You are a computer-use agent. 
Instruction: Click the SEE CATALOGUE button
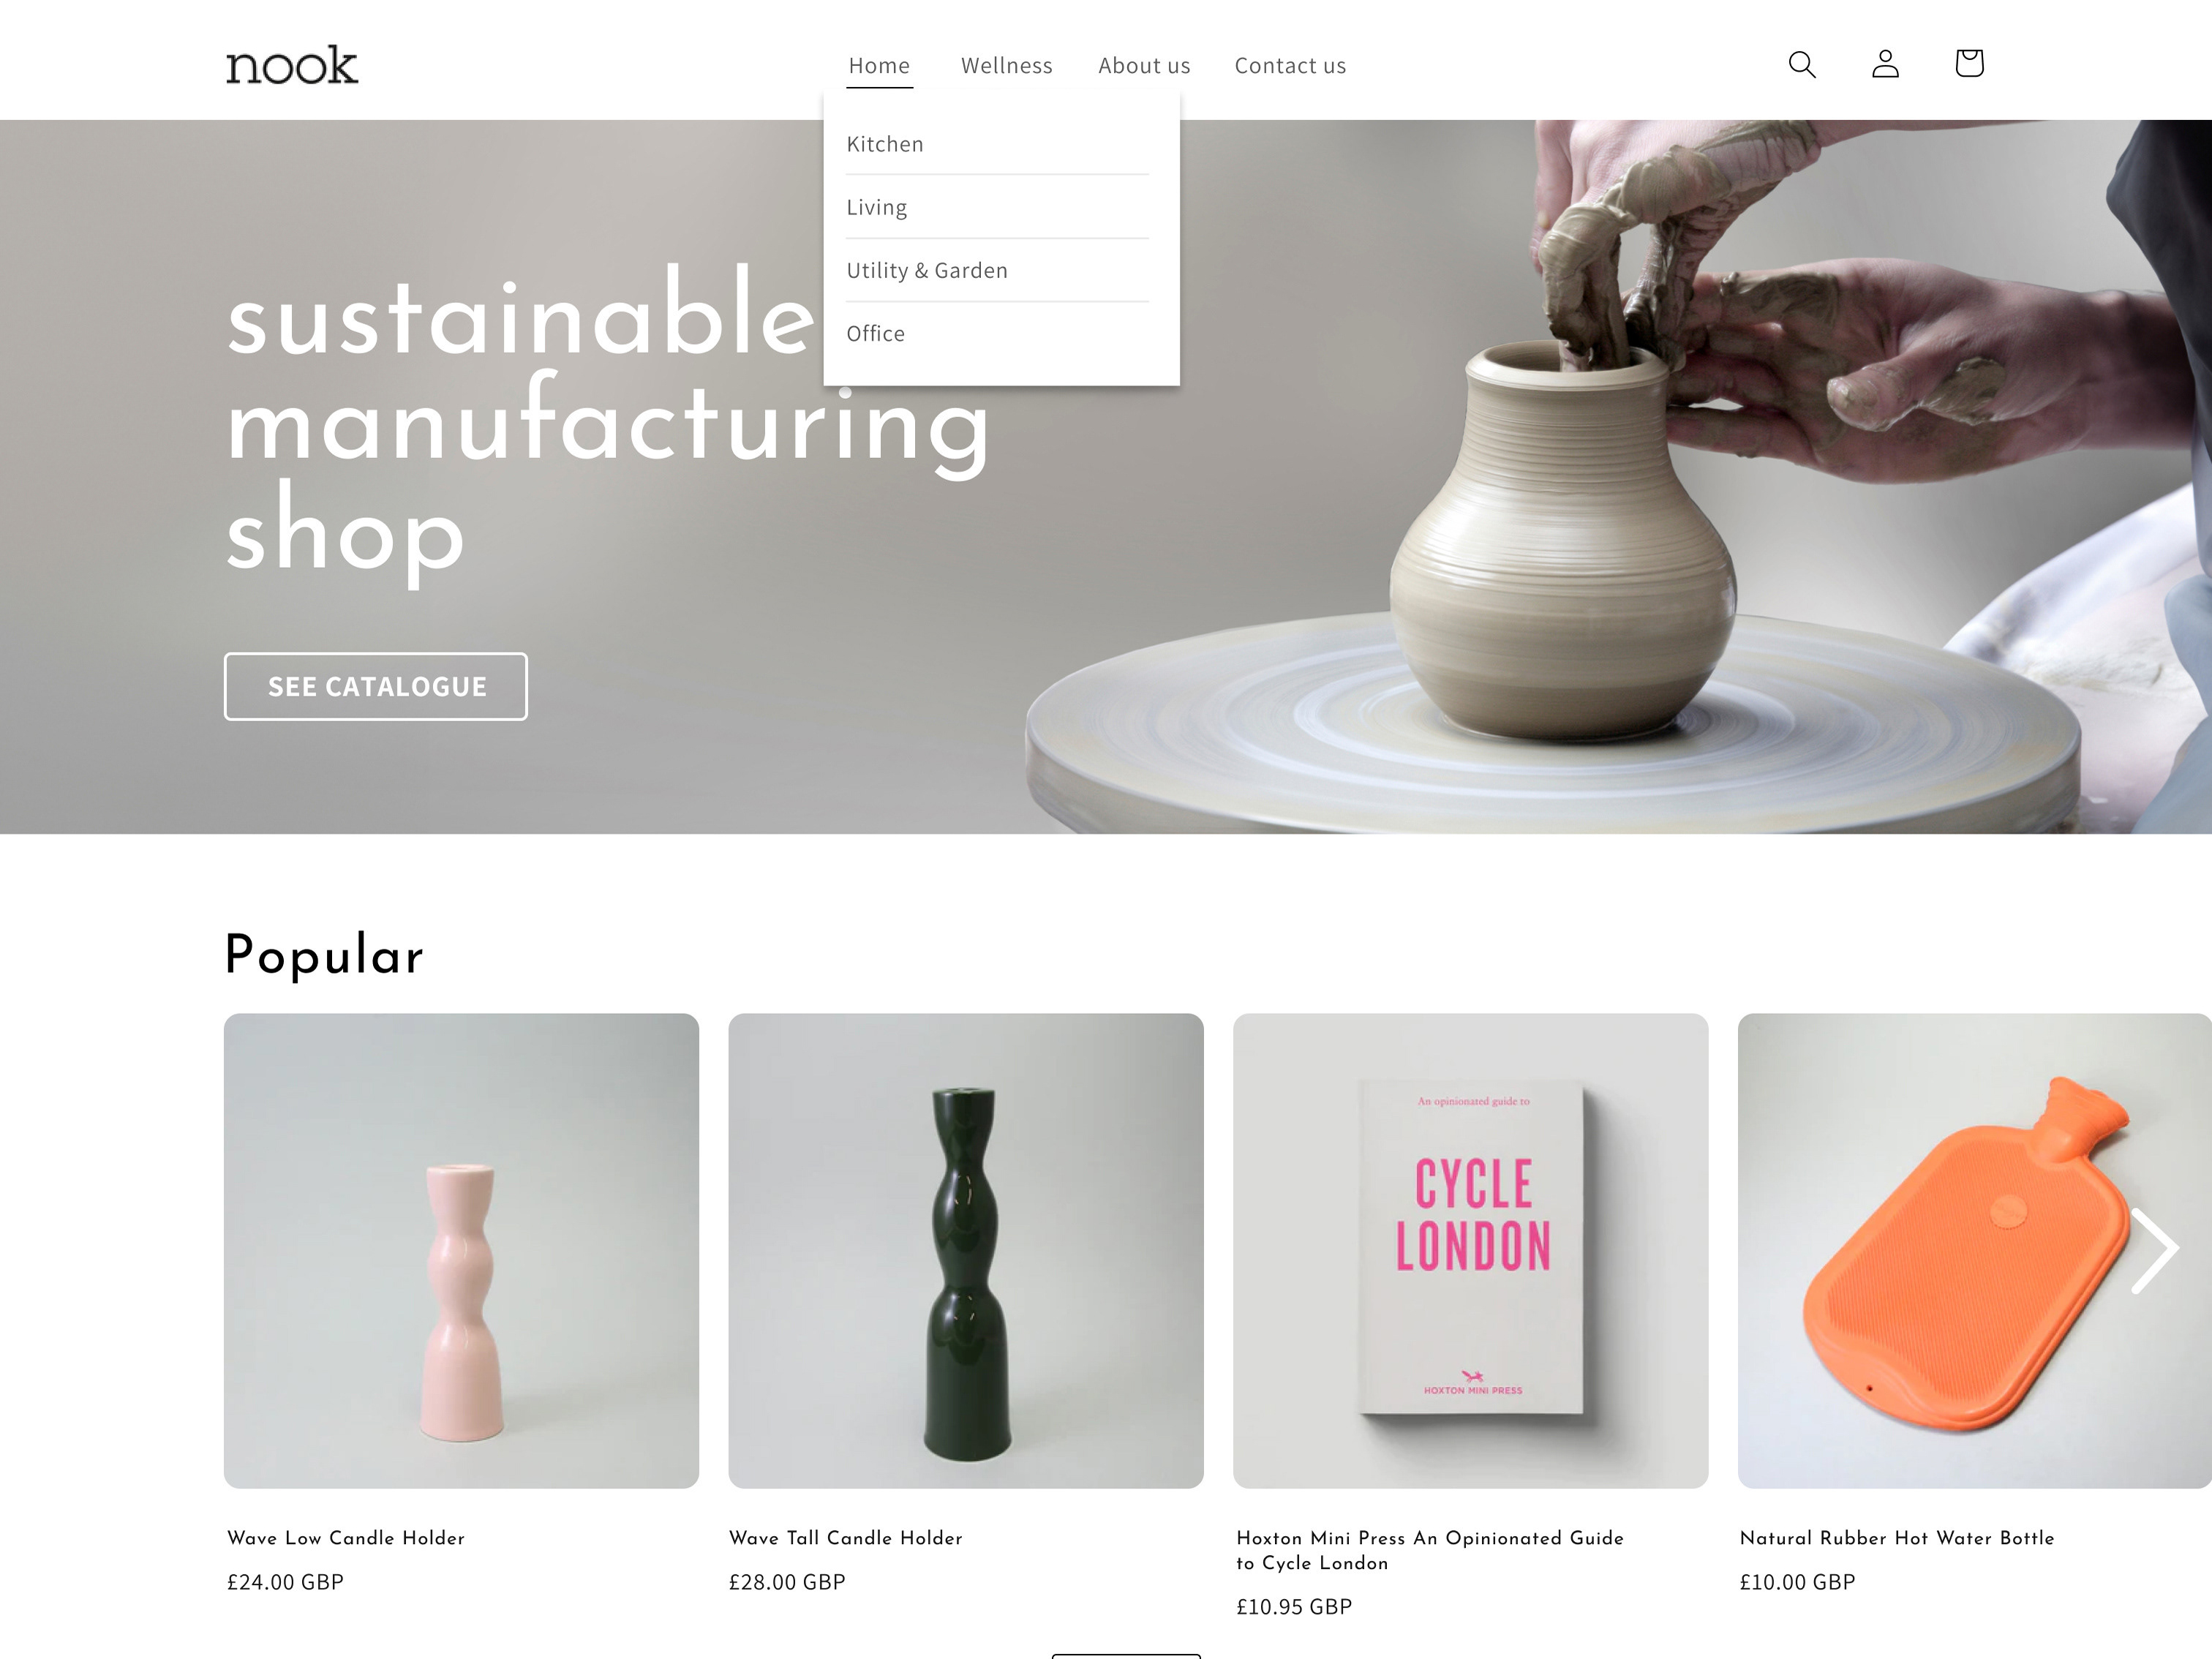tap(376, 686)
